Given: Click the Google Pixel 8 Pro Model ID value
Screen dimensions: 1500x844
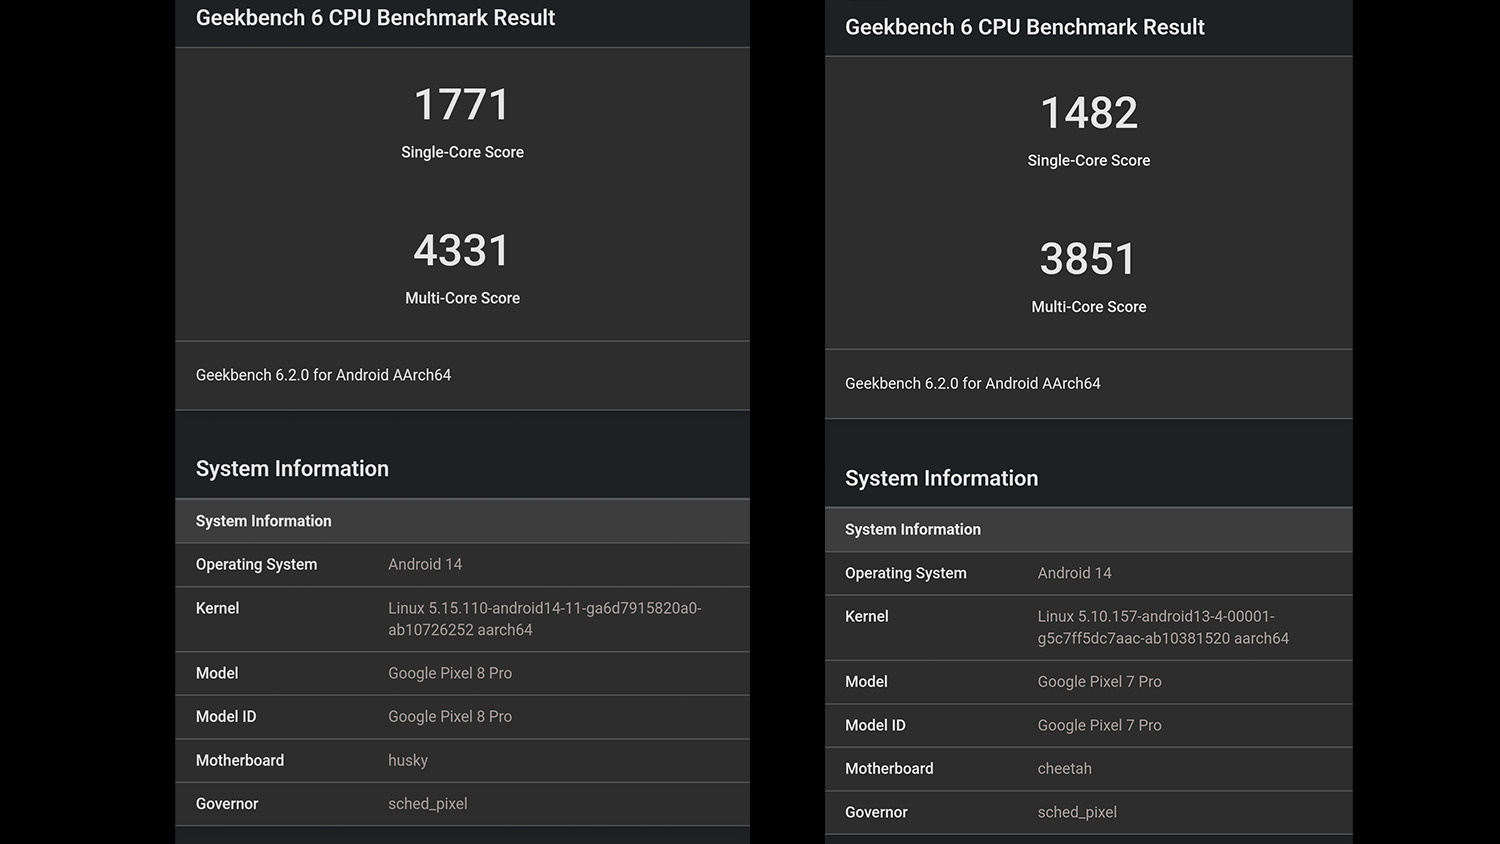Looking at the screenshot, I should 450,717.
